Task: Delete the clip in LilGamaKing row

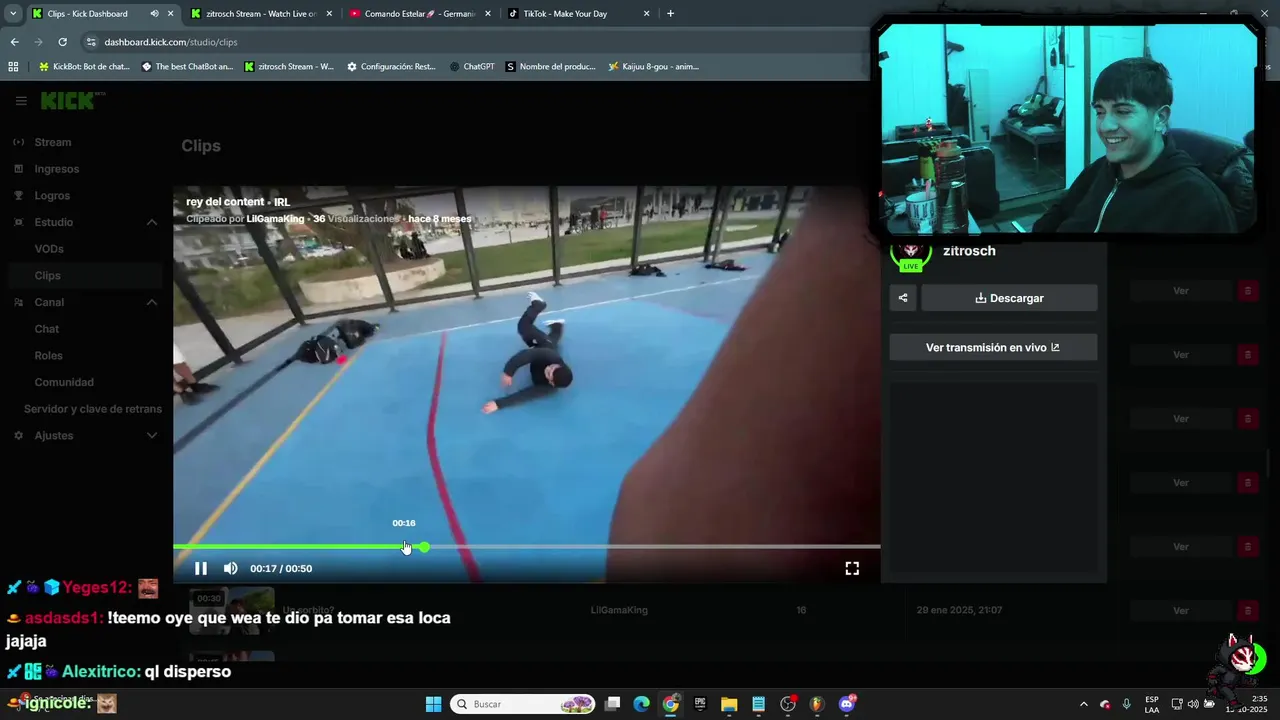Action: coord(1247,610)
